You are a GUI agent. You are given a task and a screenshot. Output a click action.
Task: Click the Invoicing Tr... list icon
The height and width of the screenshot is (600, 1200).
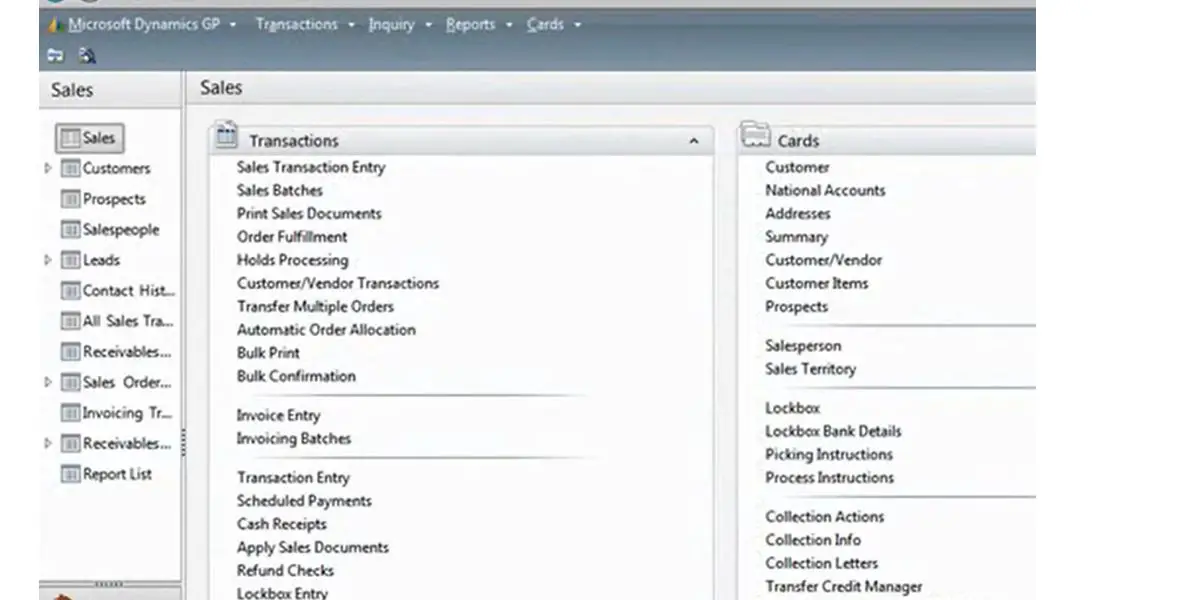[70, 413]
